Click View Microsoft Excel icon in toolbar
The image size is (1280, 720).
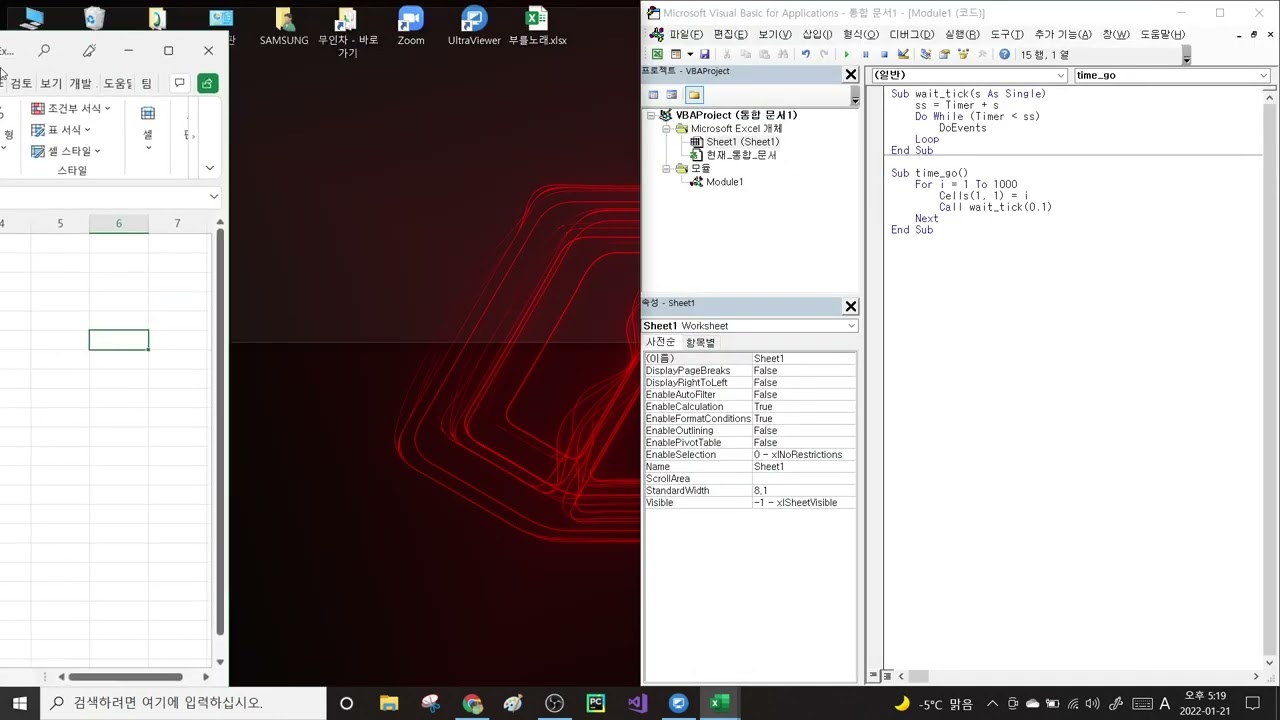coord(657,54)
